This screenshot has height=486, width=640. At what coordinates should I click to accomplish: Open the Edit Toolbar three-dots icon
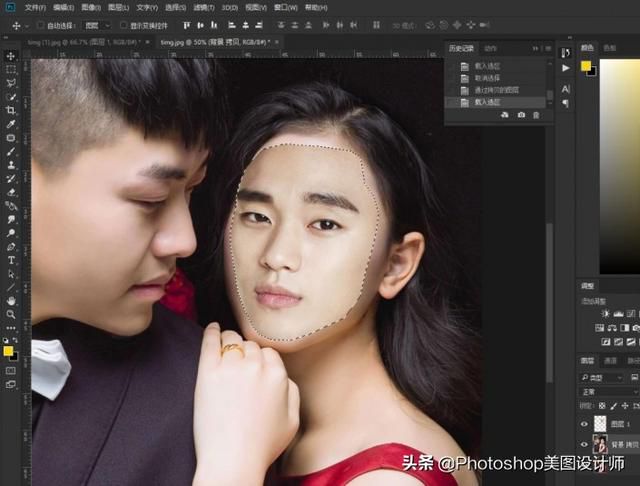pos(11,328)
